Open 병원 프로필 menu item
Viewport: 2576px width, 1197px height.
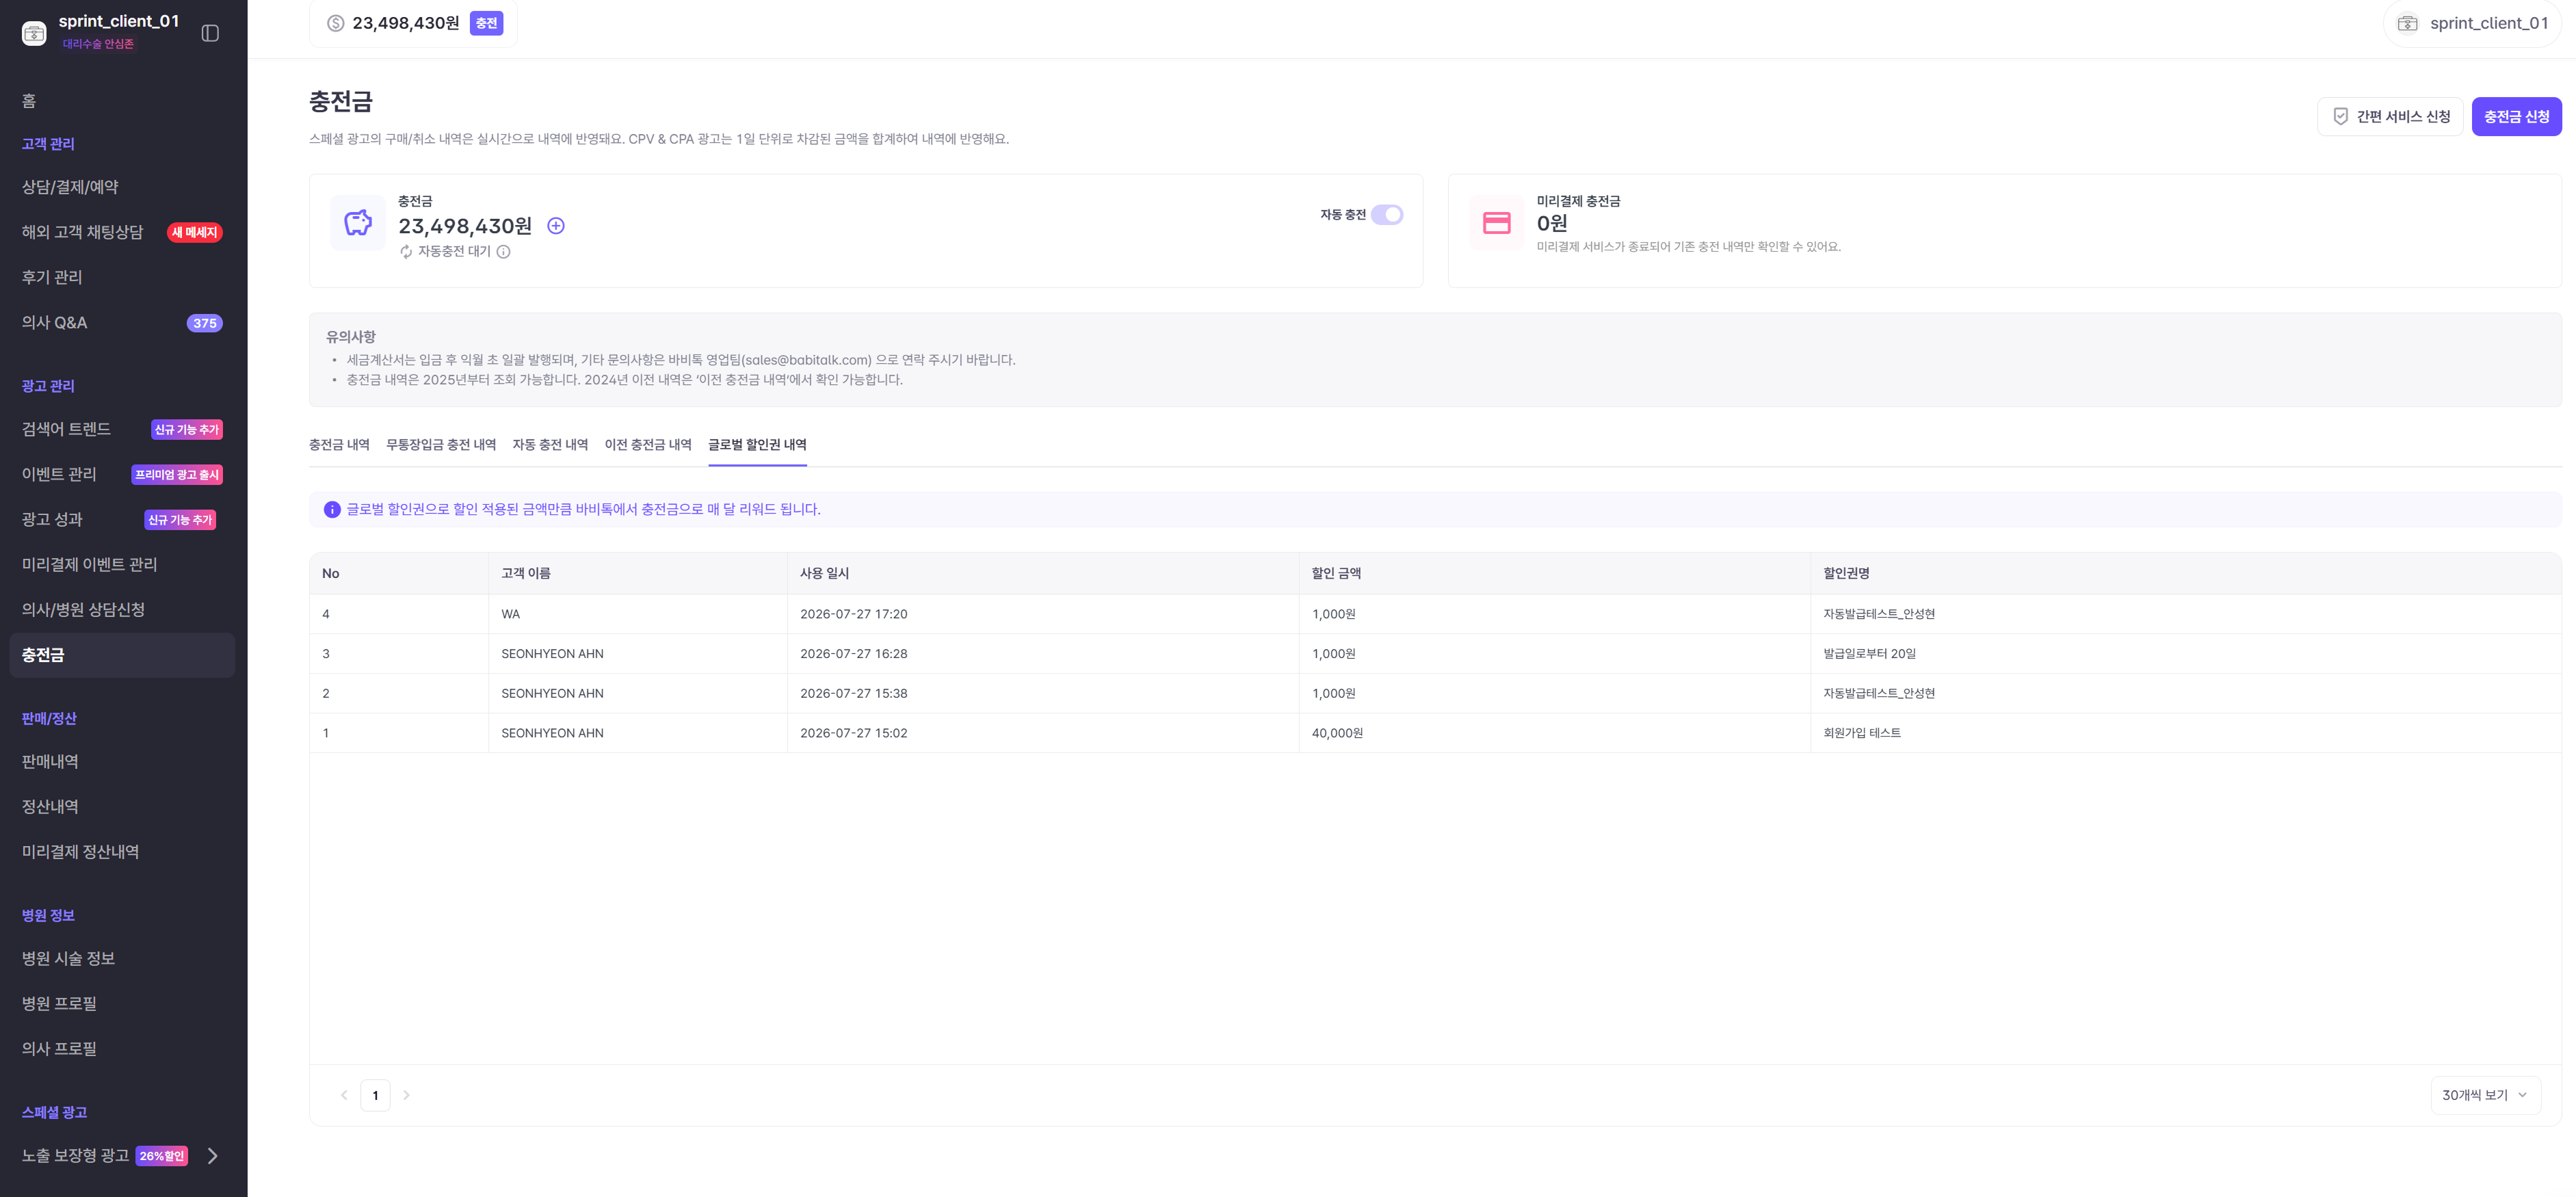[x=122, y=1004]
